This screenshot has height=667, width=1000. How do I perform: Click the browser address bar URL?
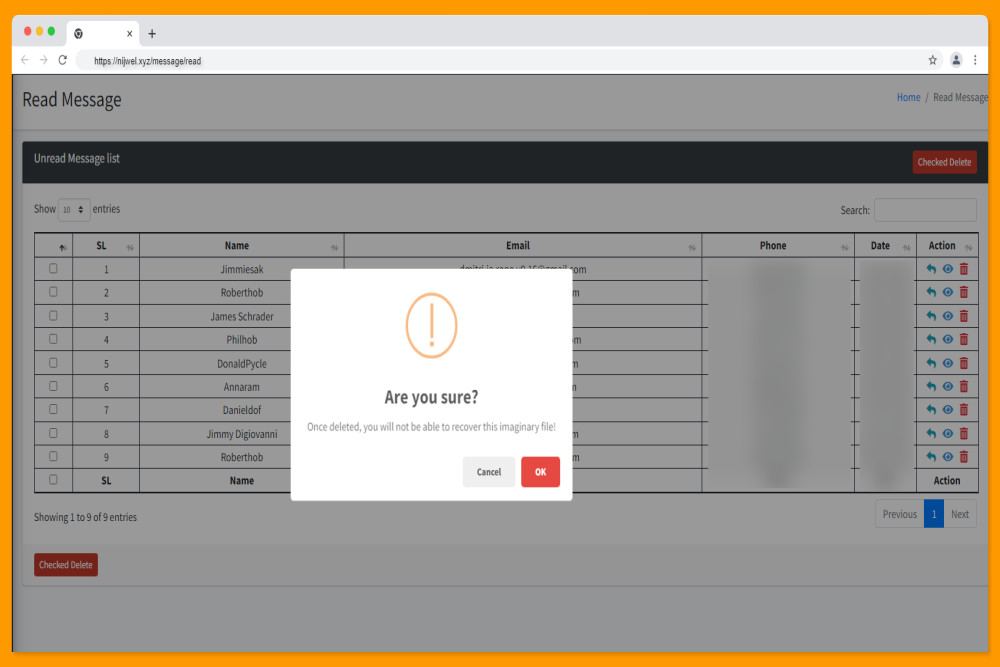tap(147, 61)
